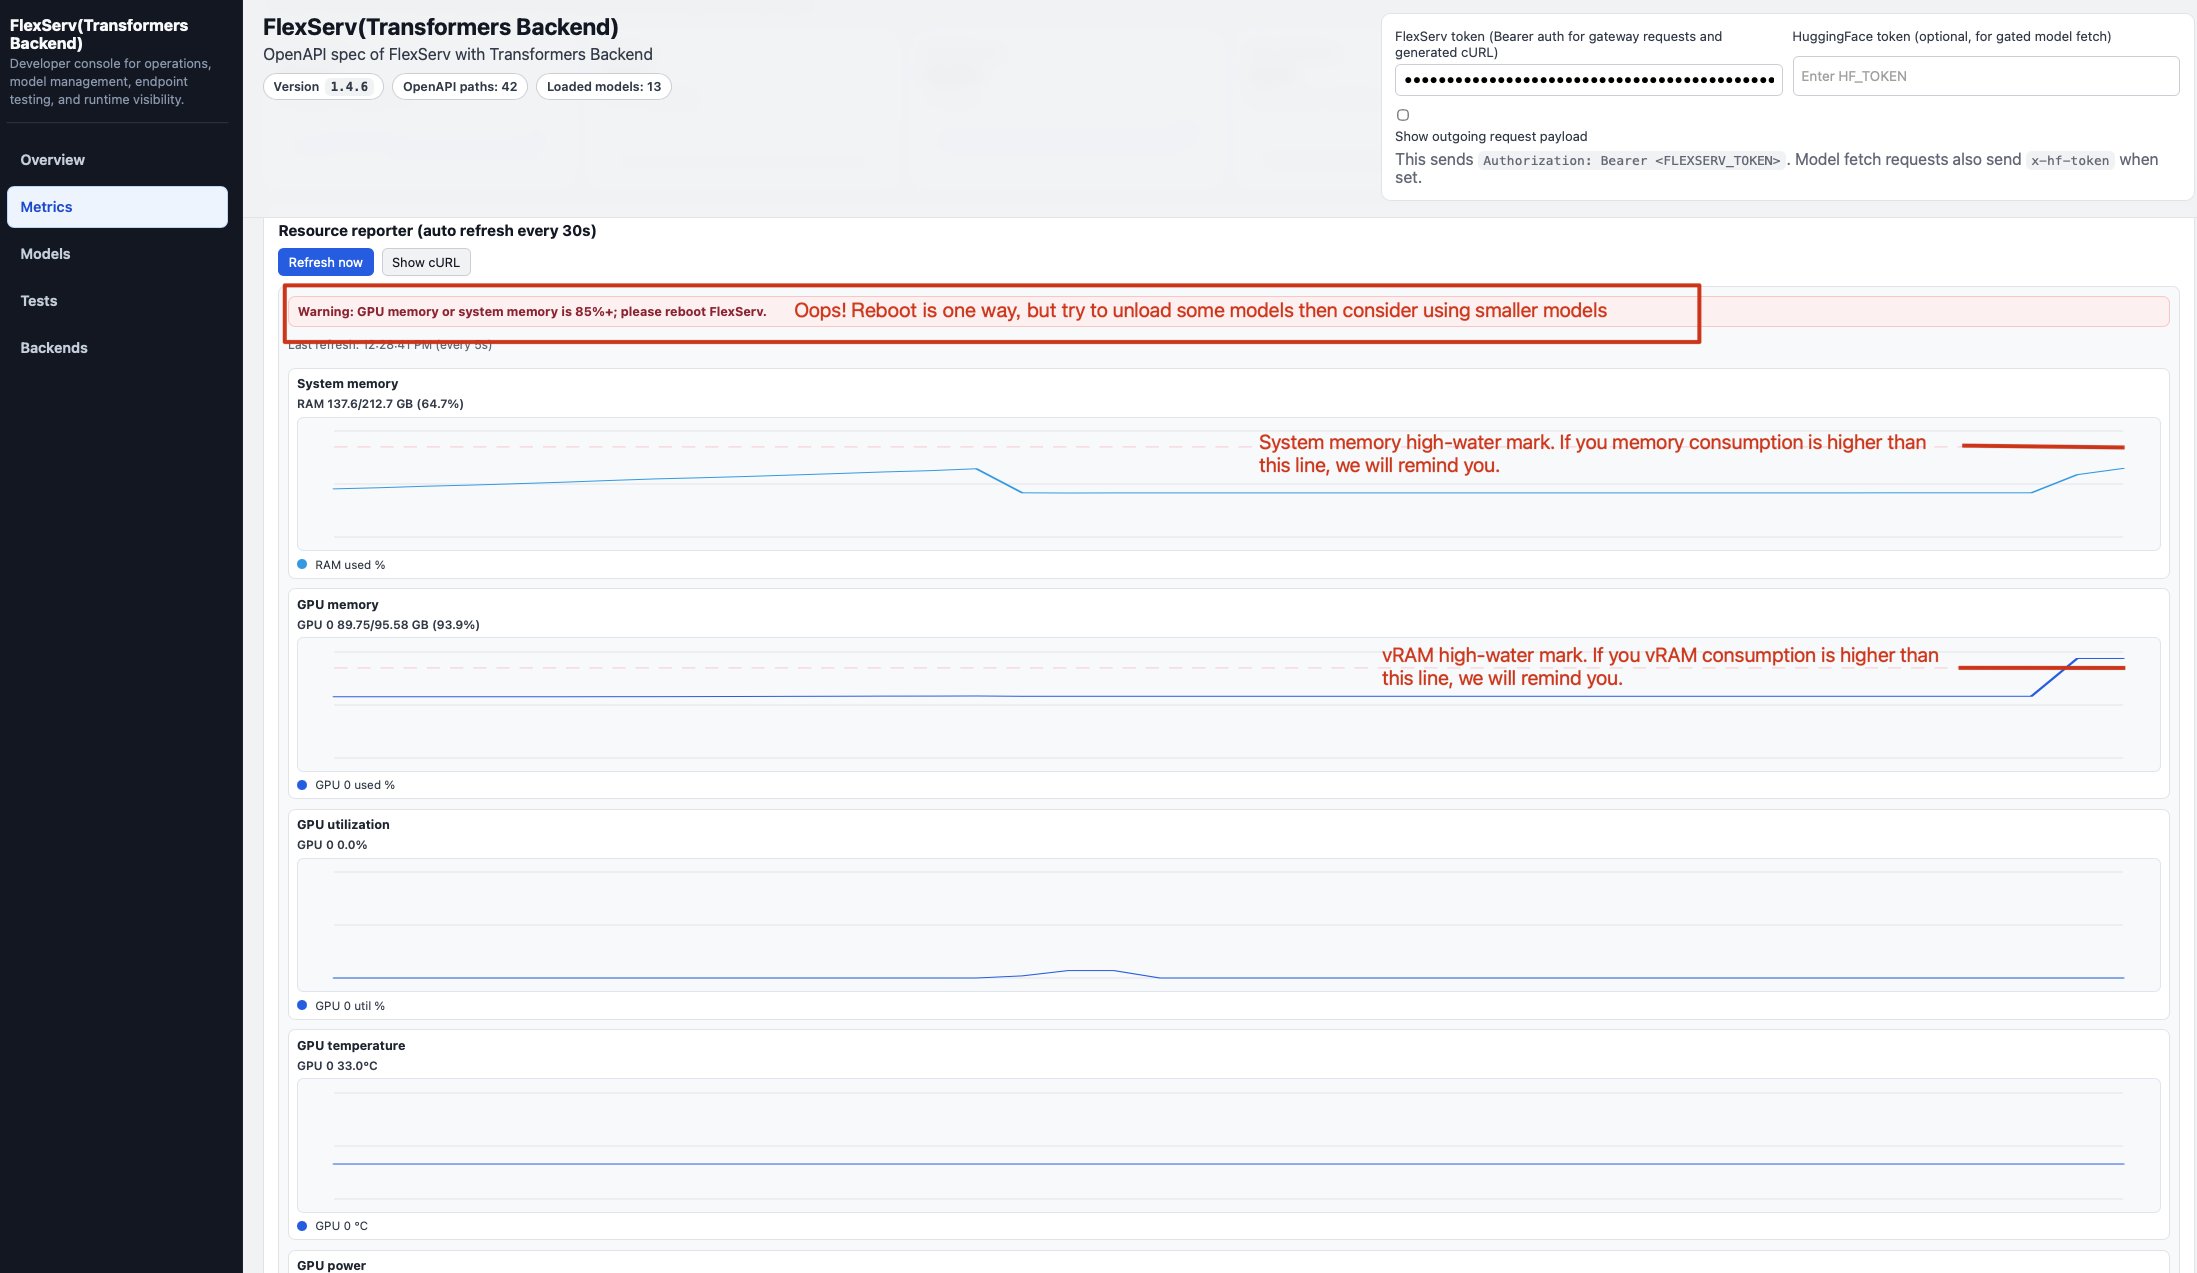Enable the Show outgoing request payload checkbox
Viewport: 2197px width, 1273px height.
[x=1403, y=115]
